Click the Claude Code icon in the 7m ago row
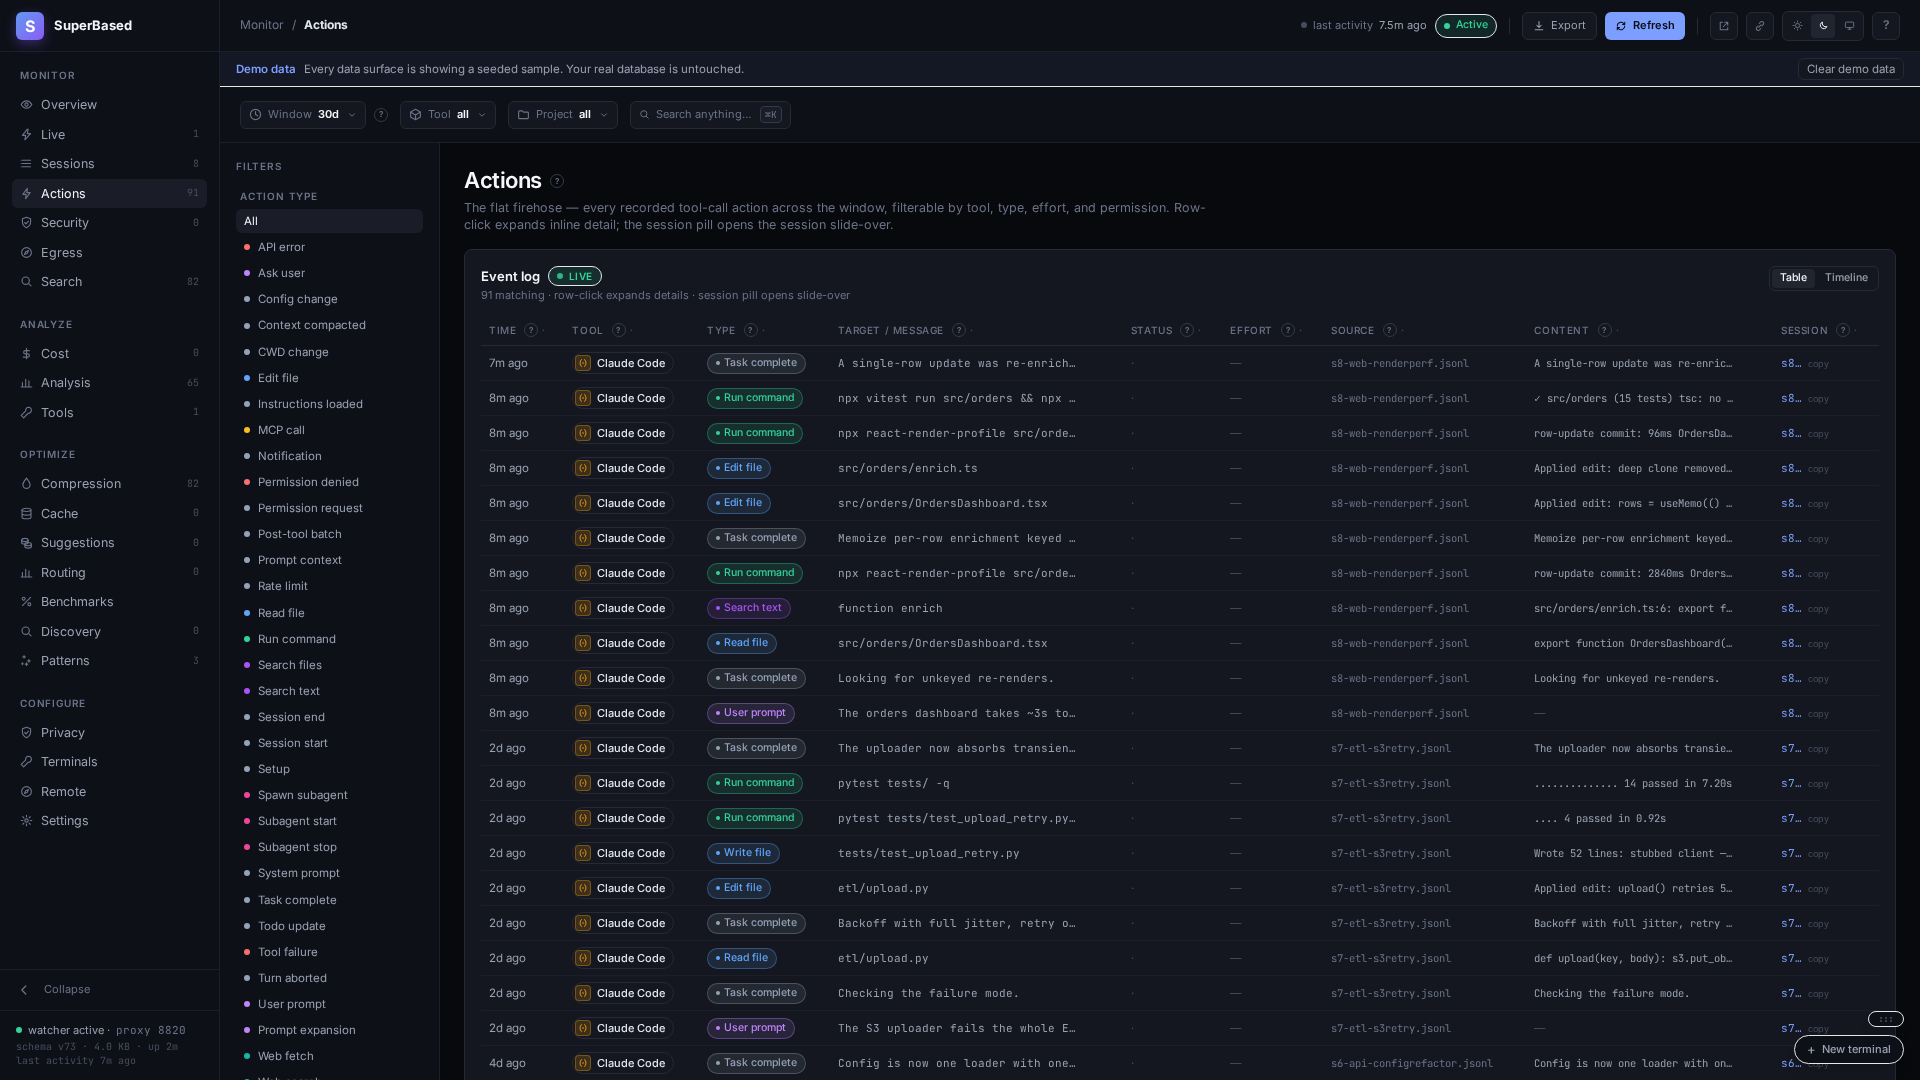The width and height of the screenshot is (1920, 1080). coord(583,363)
